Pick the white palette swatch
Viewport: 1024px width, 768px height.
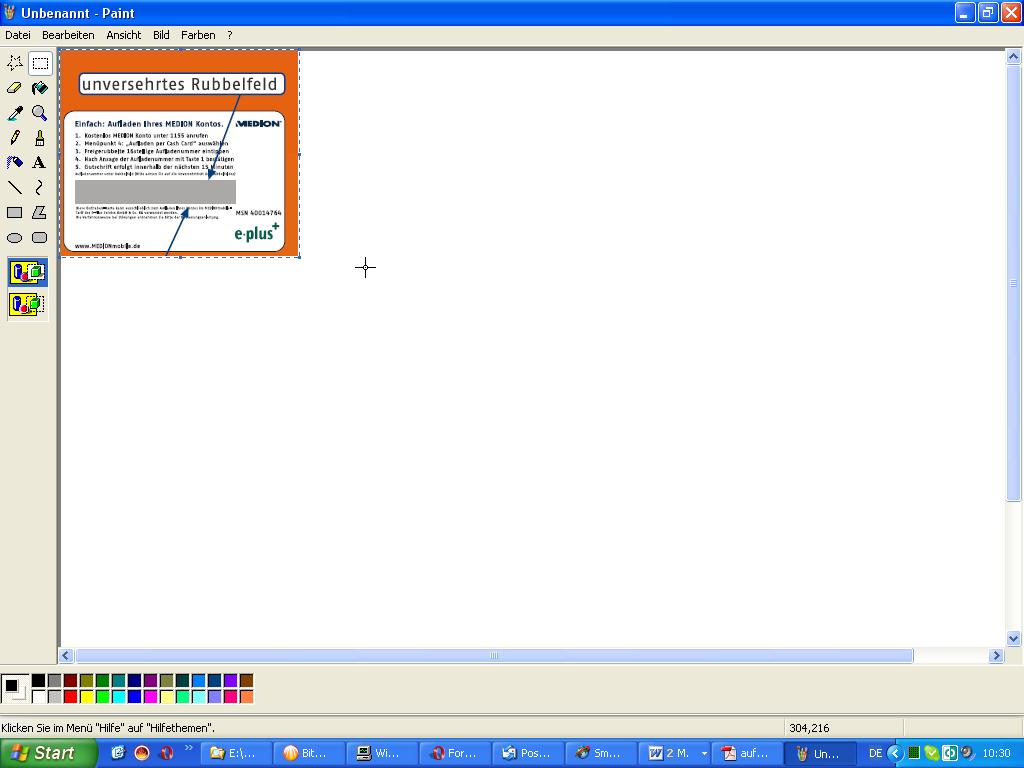[39, 697]
